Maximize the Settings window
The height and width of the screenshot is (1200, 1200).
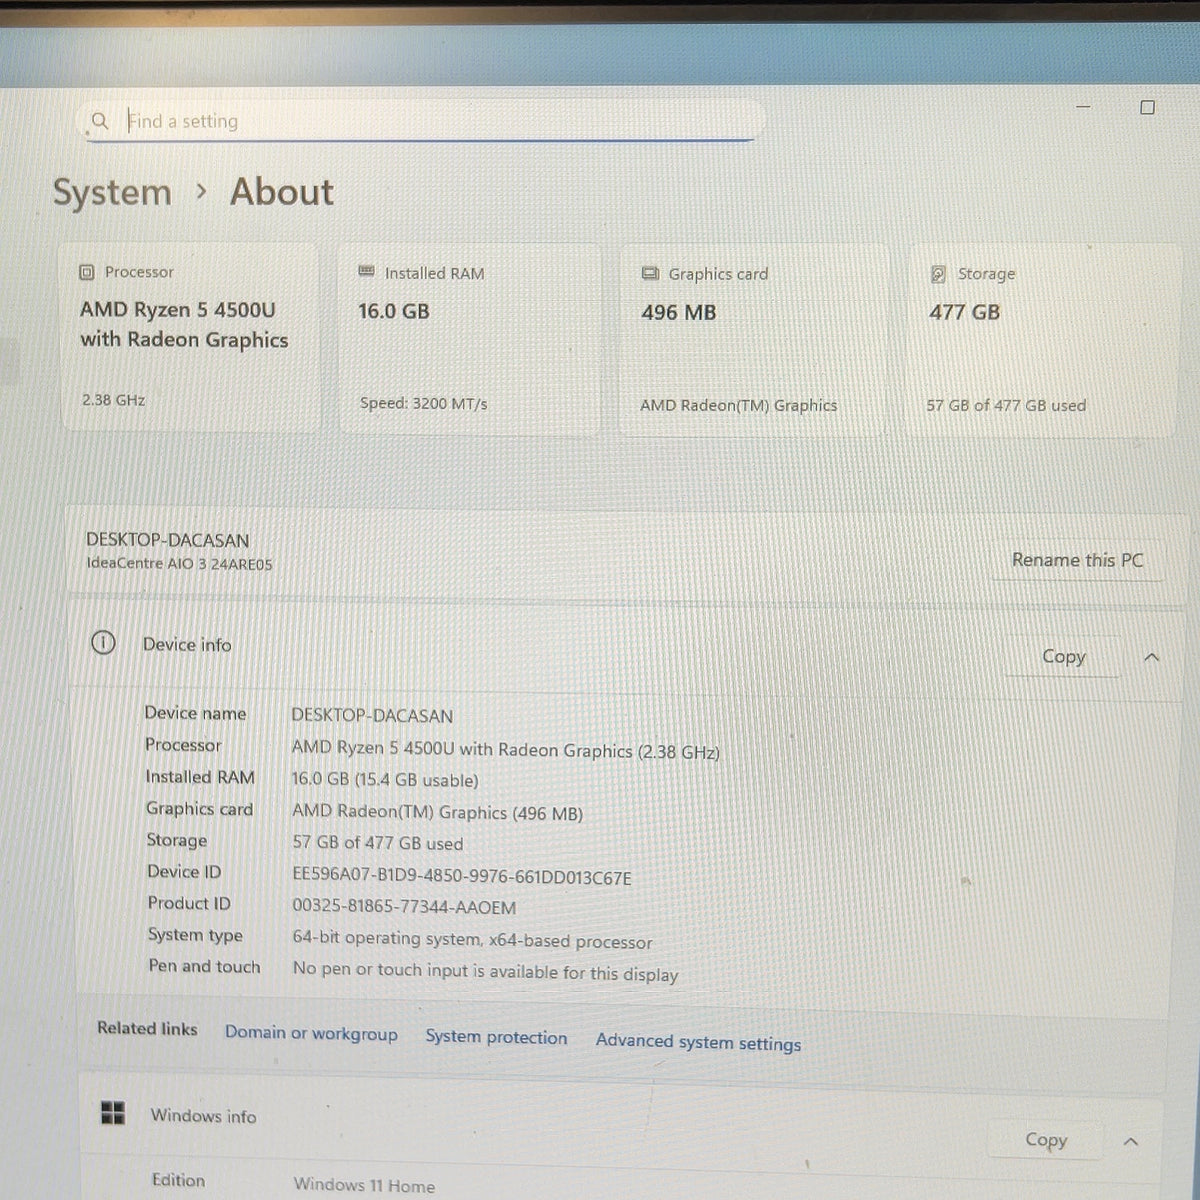point(1147,107)
